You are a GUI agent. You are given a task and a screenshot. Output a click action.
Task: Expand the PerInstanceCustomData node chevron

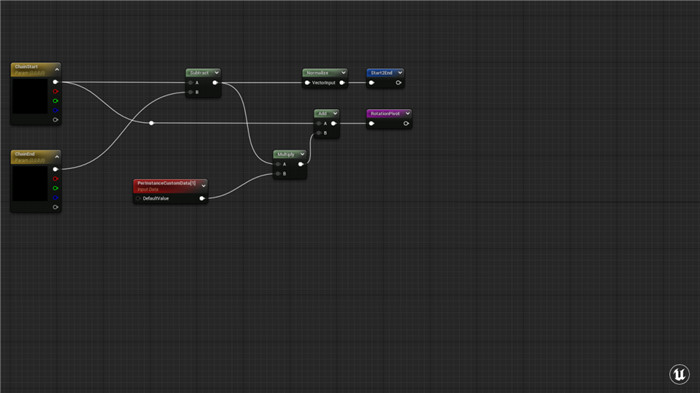(204, 185)
